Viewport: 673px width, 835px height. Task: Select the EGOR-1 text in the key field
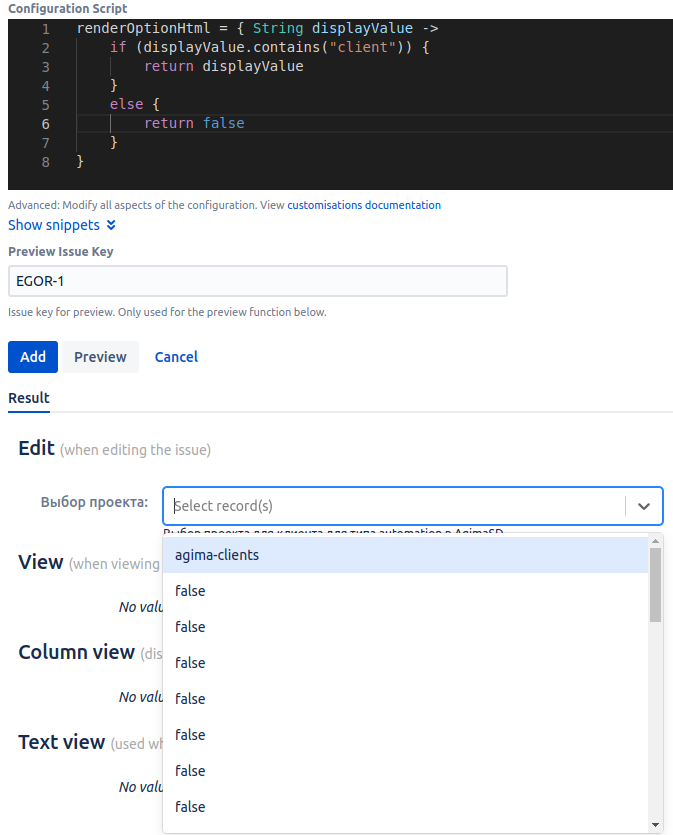coord(38,281)
